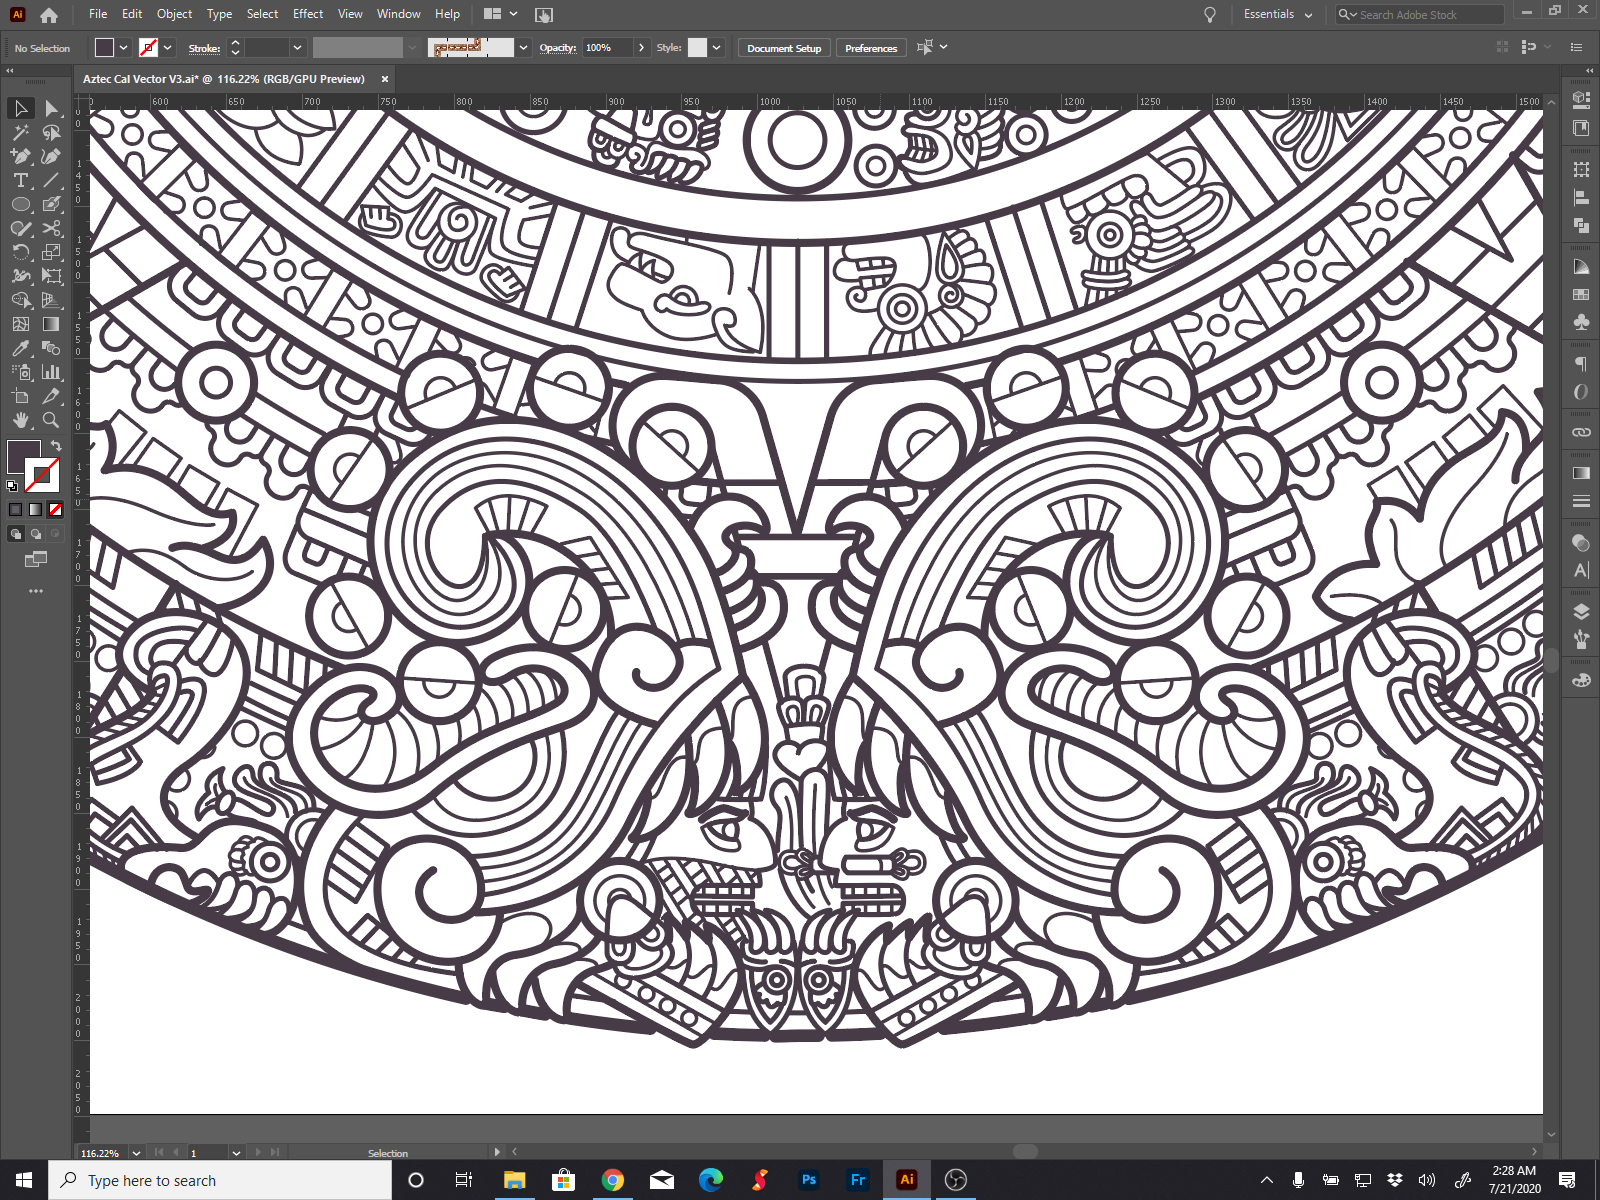The width and height of the screenshot is (1600, 1200).
Task: Swap fill and stroke arrows
Action: [x=56, y=446]
